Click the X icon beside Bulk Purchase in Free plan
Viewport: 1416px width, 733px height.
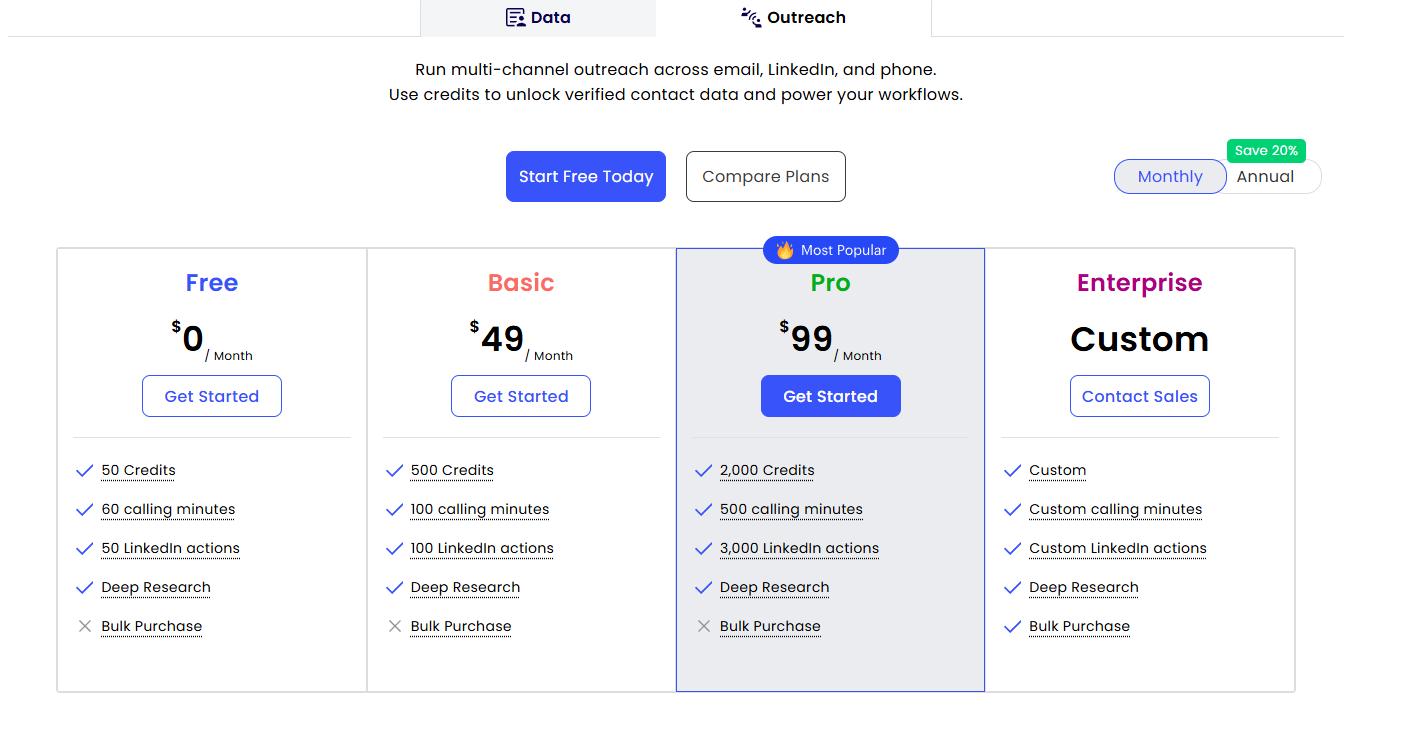[84, 626]
